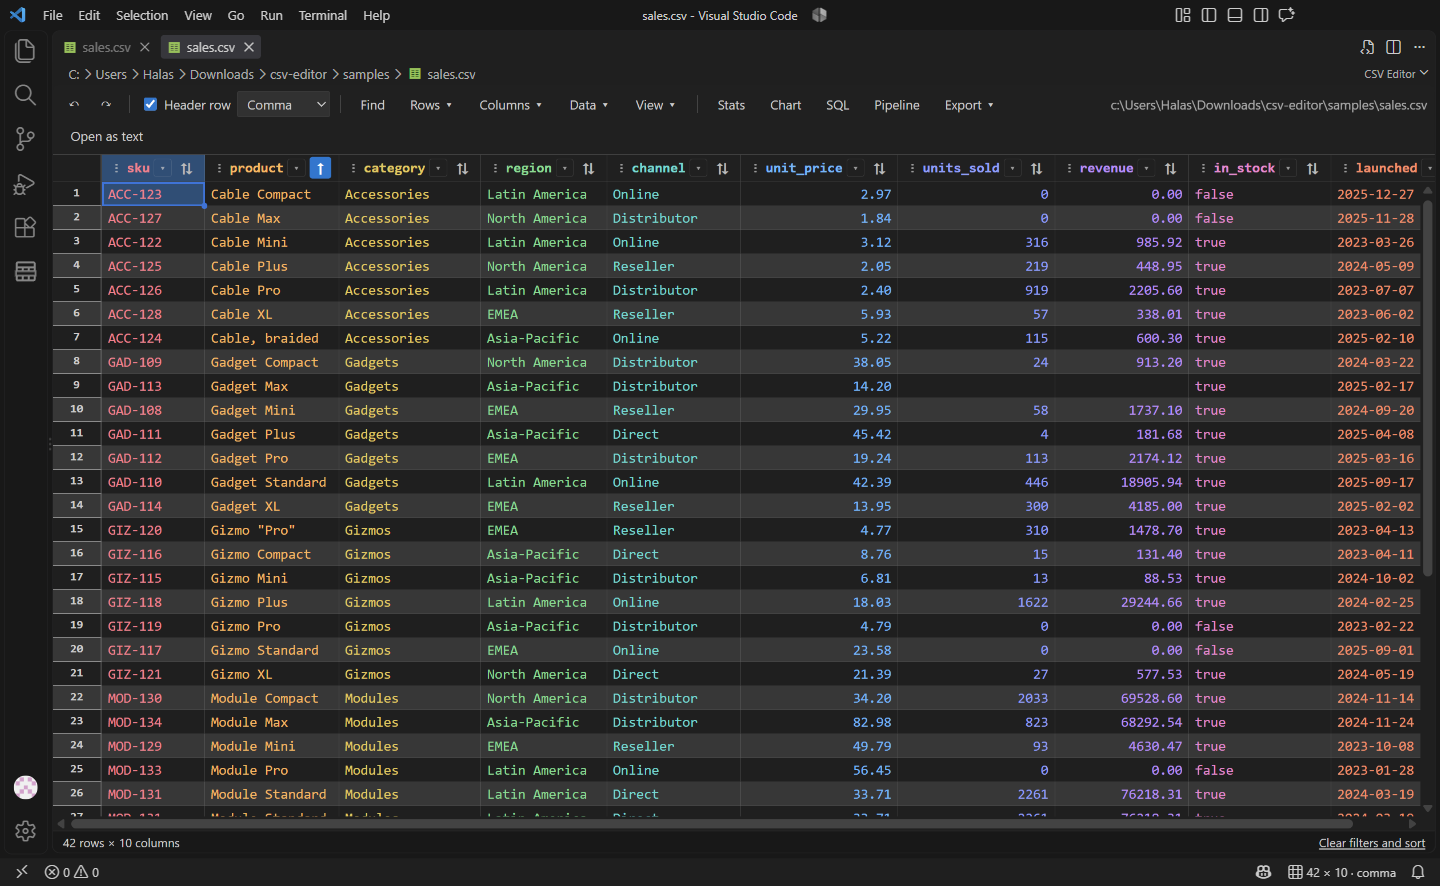The height and width of the screenshot is (886, 1440).
Task: Click the Copilot status icon in status bar
Action: click(x=1263, y=872)
